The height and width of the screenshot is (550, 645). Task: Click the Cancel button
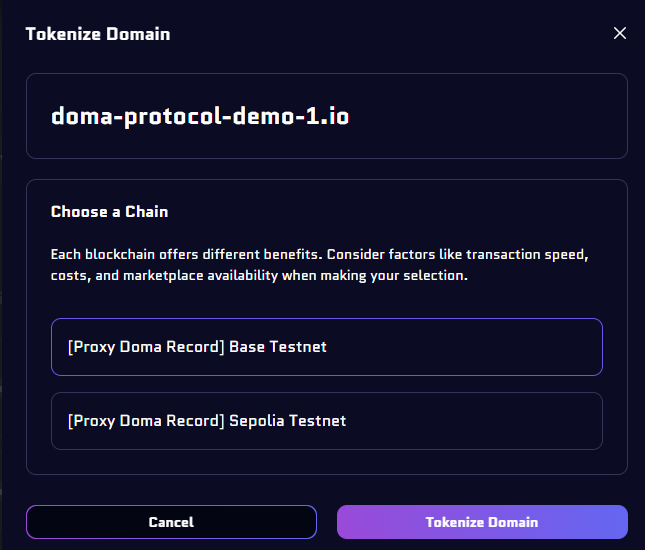point(171,522)
